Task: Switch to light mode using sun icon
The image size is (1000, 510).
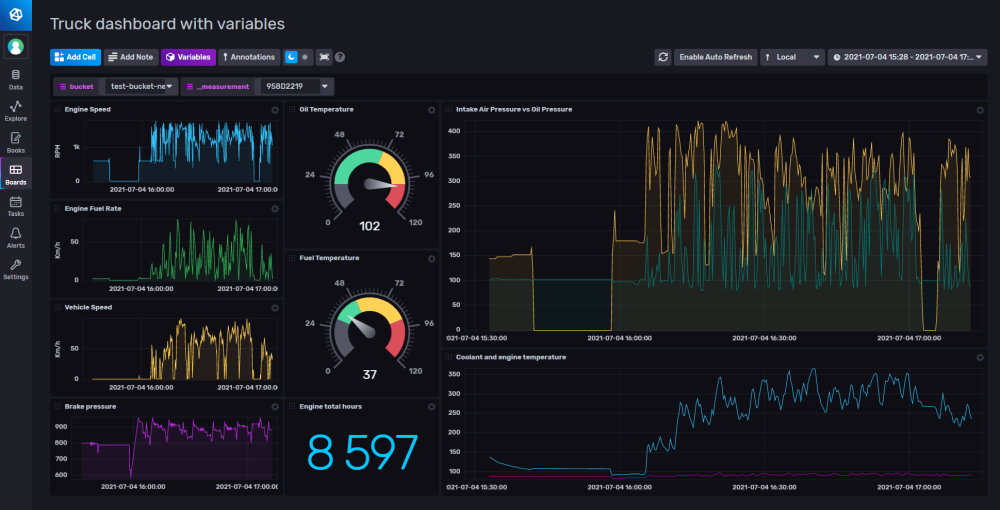Action: click(x=305, y=57)
